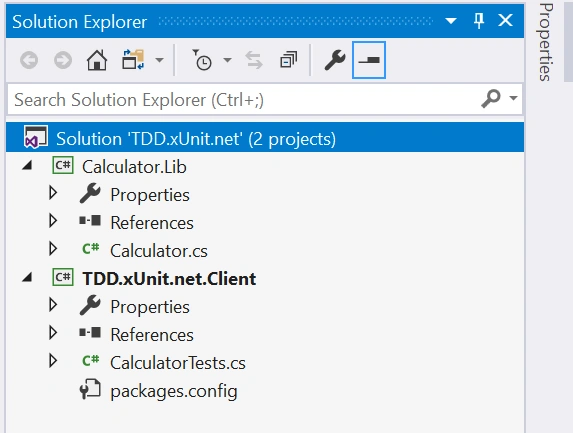This screenshot has width=573, height=433.
Task: Click the Search Solution Explorer field
Action: pos(265,100)
